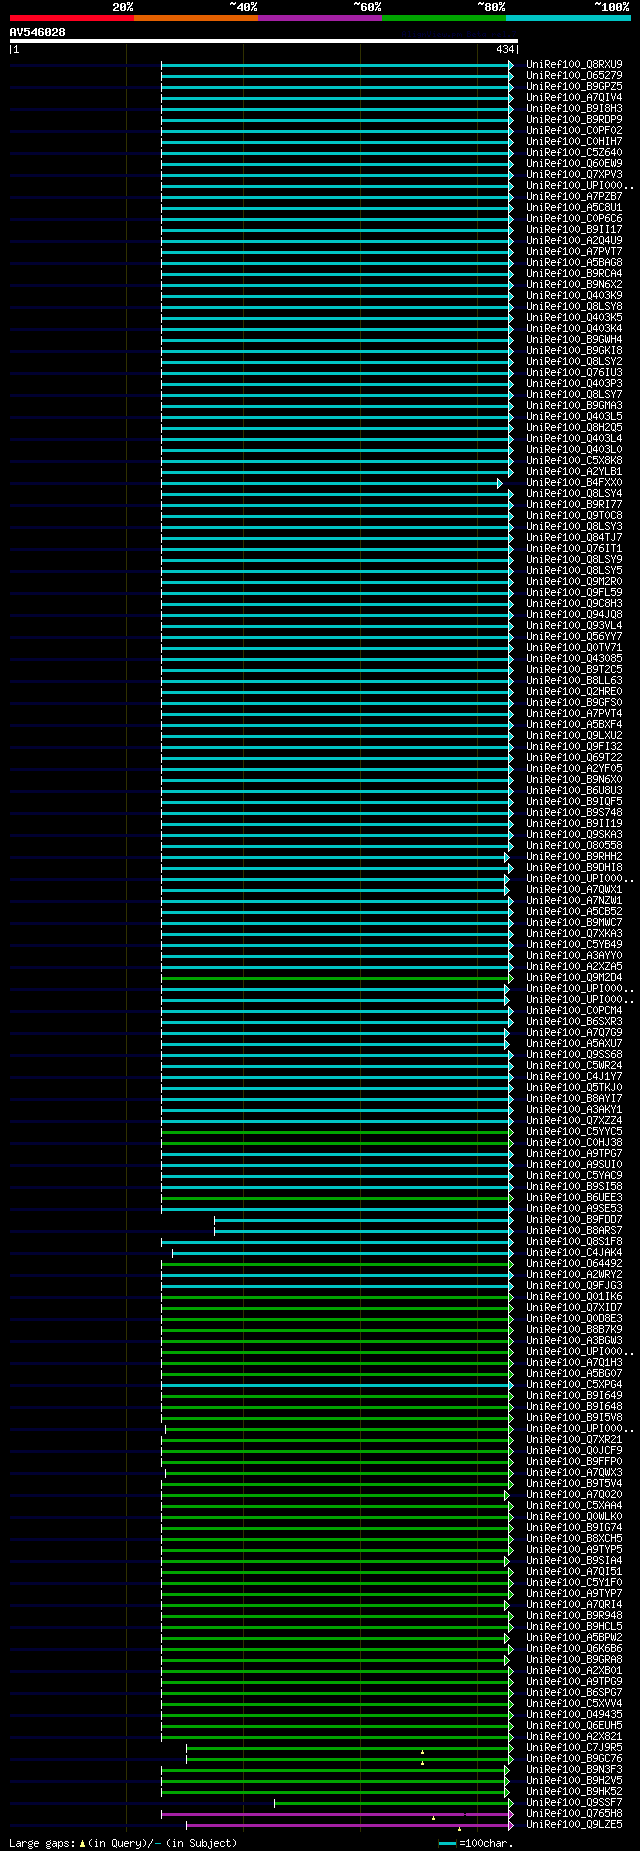640x1851 pixels.
Task: Pick hit UniRef100_O64492
Action: (x=574, y=1263)
